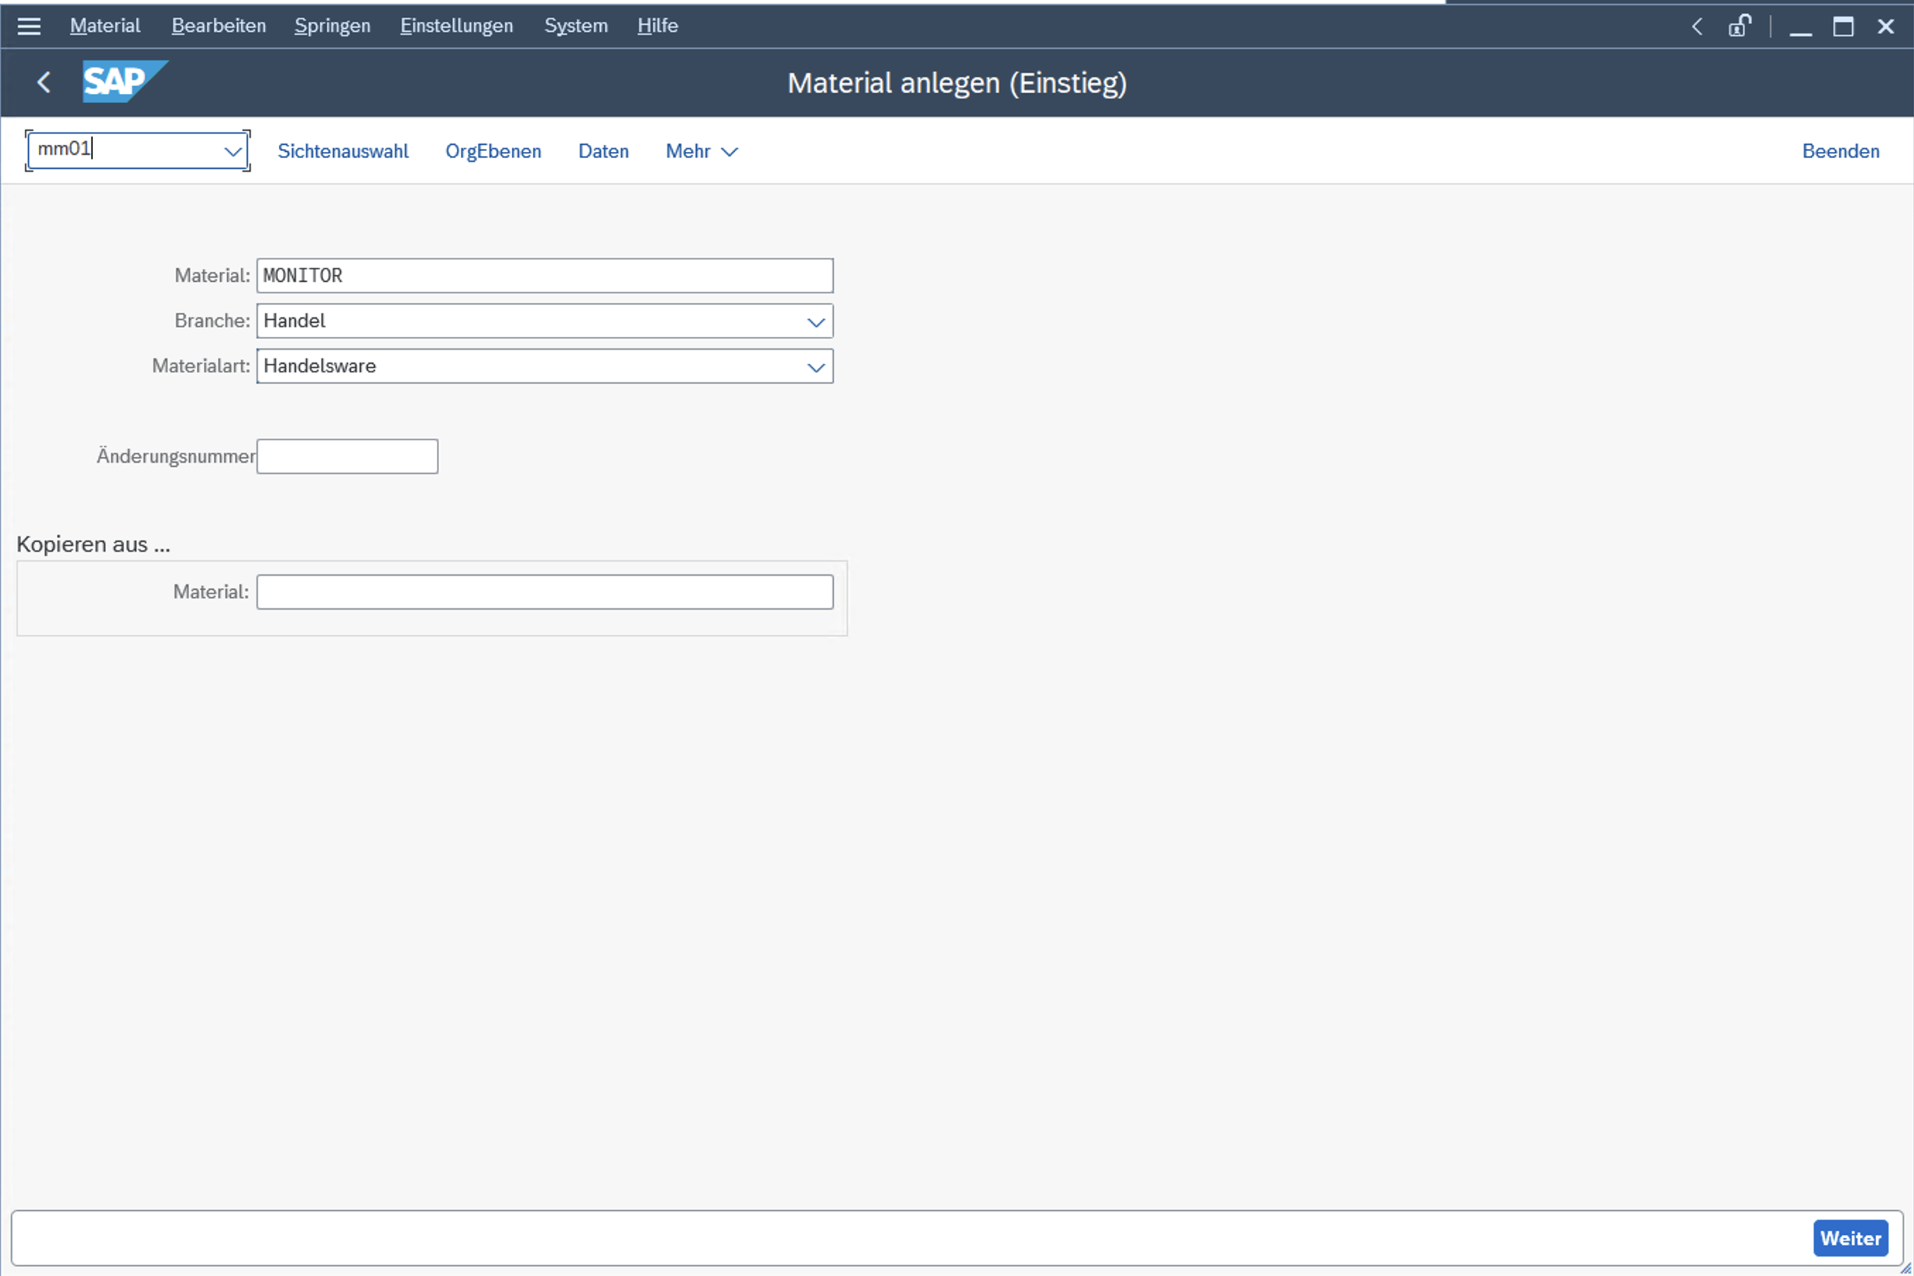Open the hamburger menu icon
The image size is (1914, 1276).
29,26
